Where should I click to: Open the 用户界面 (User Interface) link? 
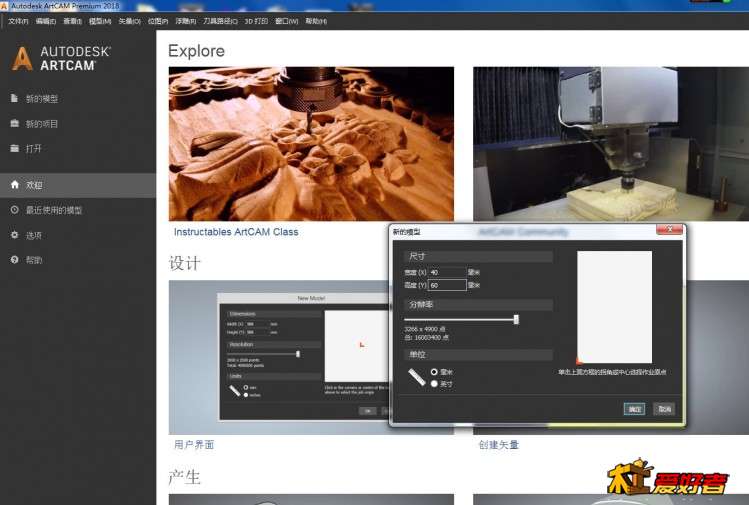(194, 444)
